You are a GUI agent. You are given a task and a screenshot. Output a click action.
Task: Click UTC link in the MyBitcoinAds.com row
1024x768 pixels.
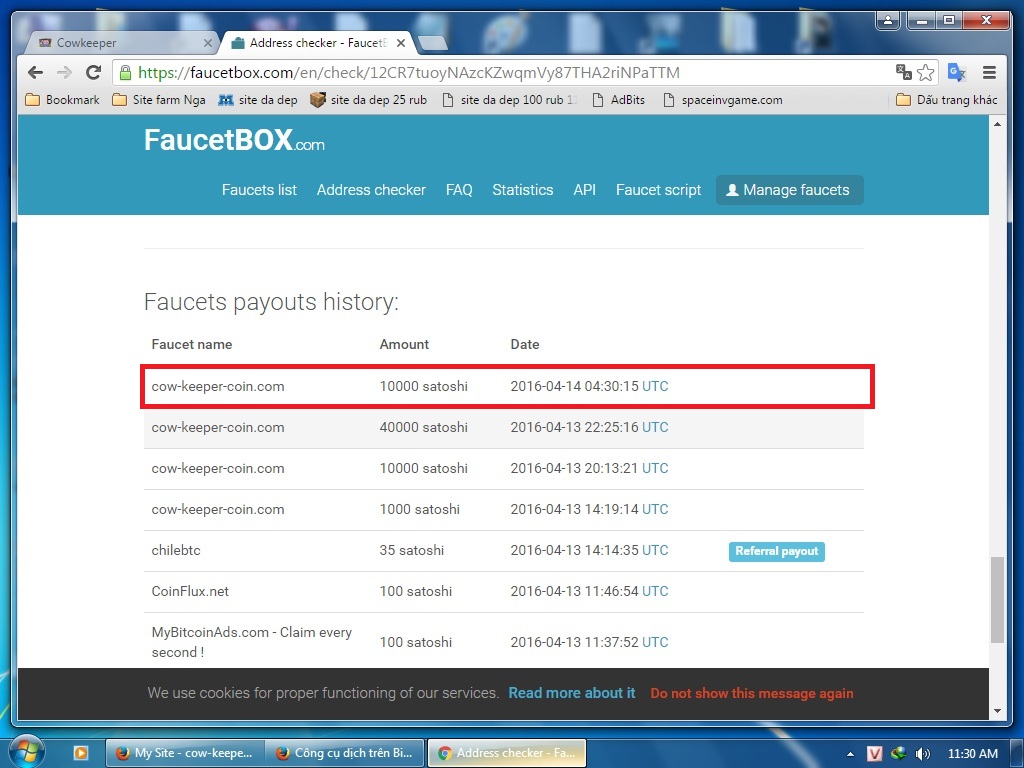[655, 642]
